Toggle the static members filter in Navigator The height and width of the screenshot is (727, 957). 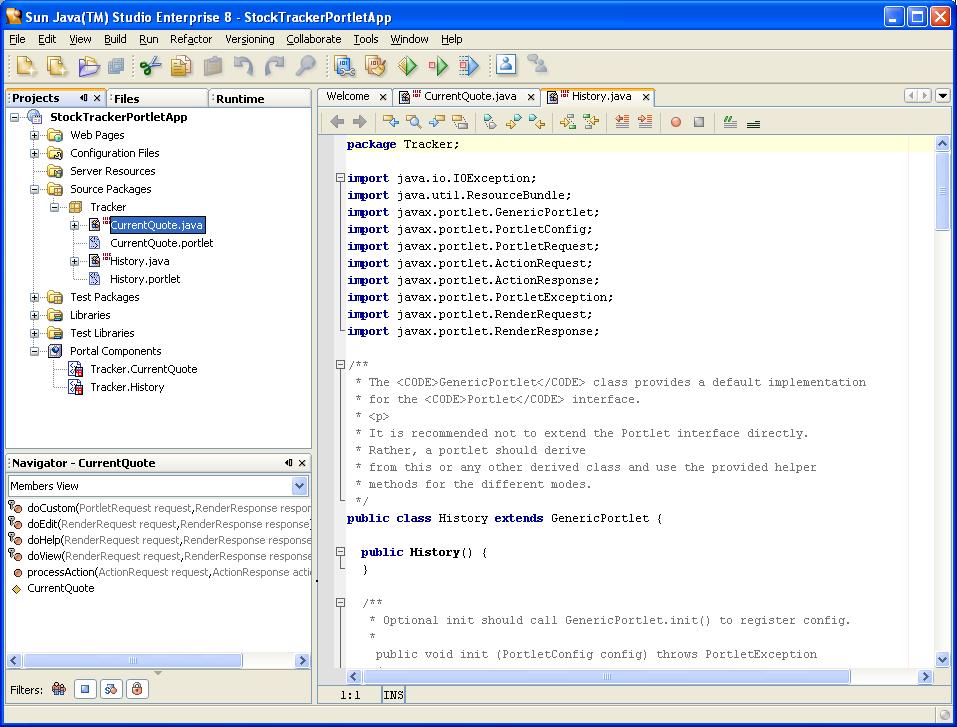point(111,689)
